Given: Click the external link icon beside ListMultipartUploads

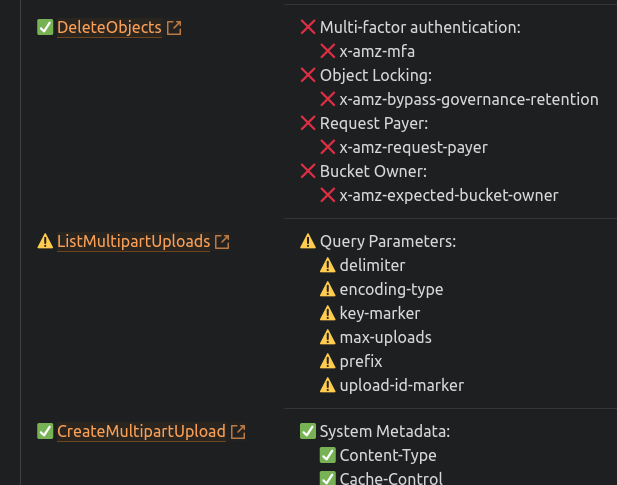Looking at the screenshot, I should click(x=222, y=241).
